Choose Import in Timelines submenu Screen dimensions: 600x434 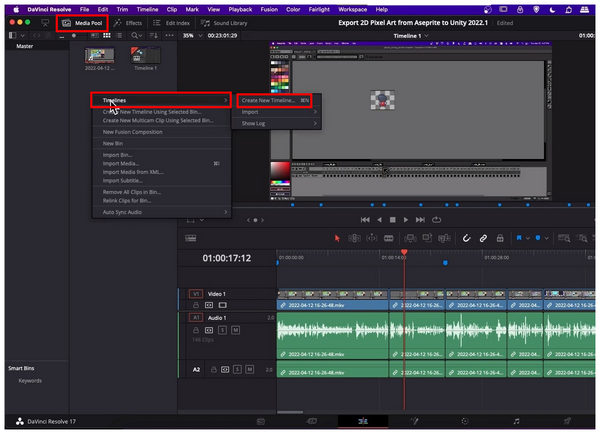[x=278, y=112]
